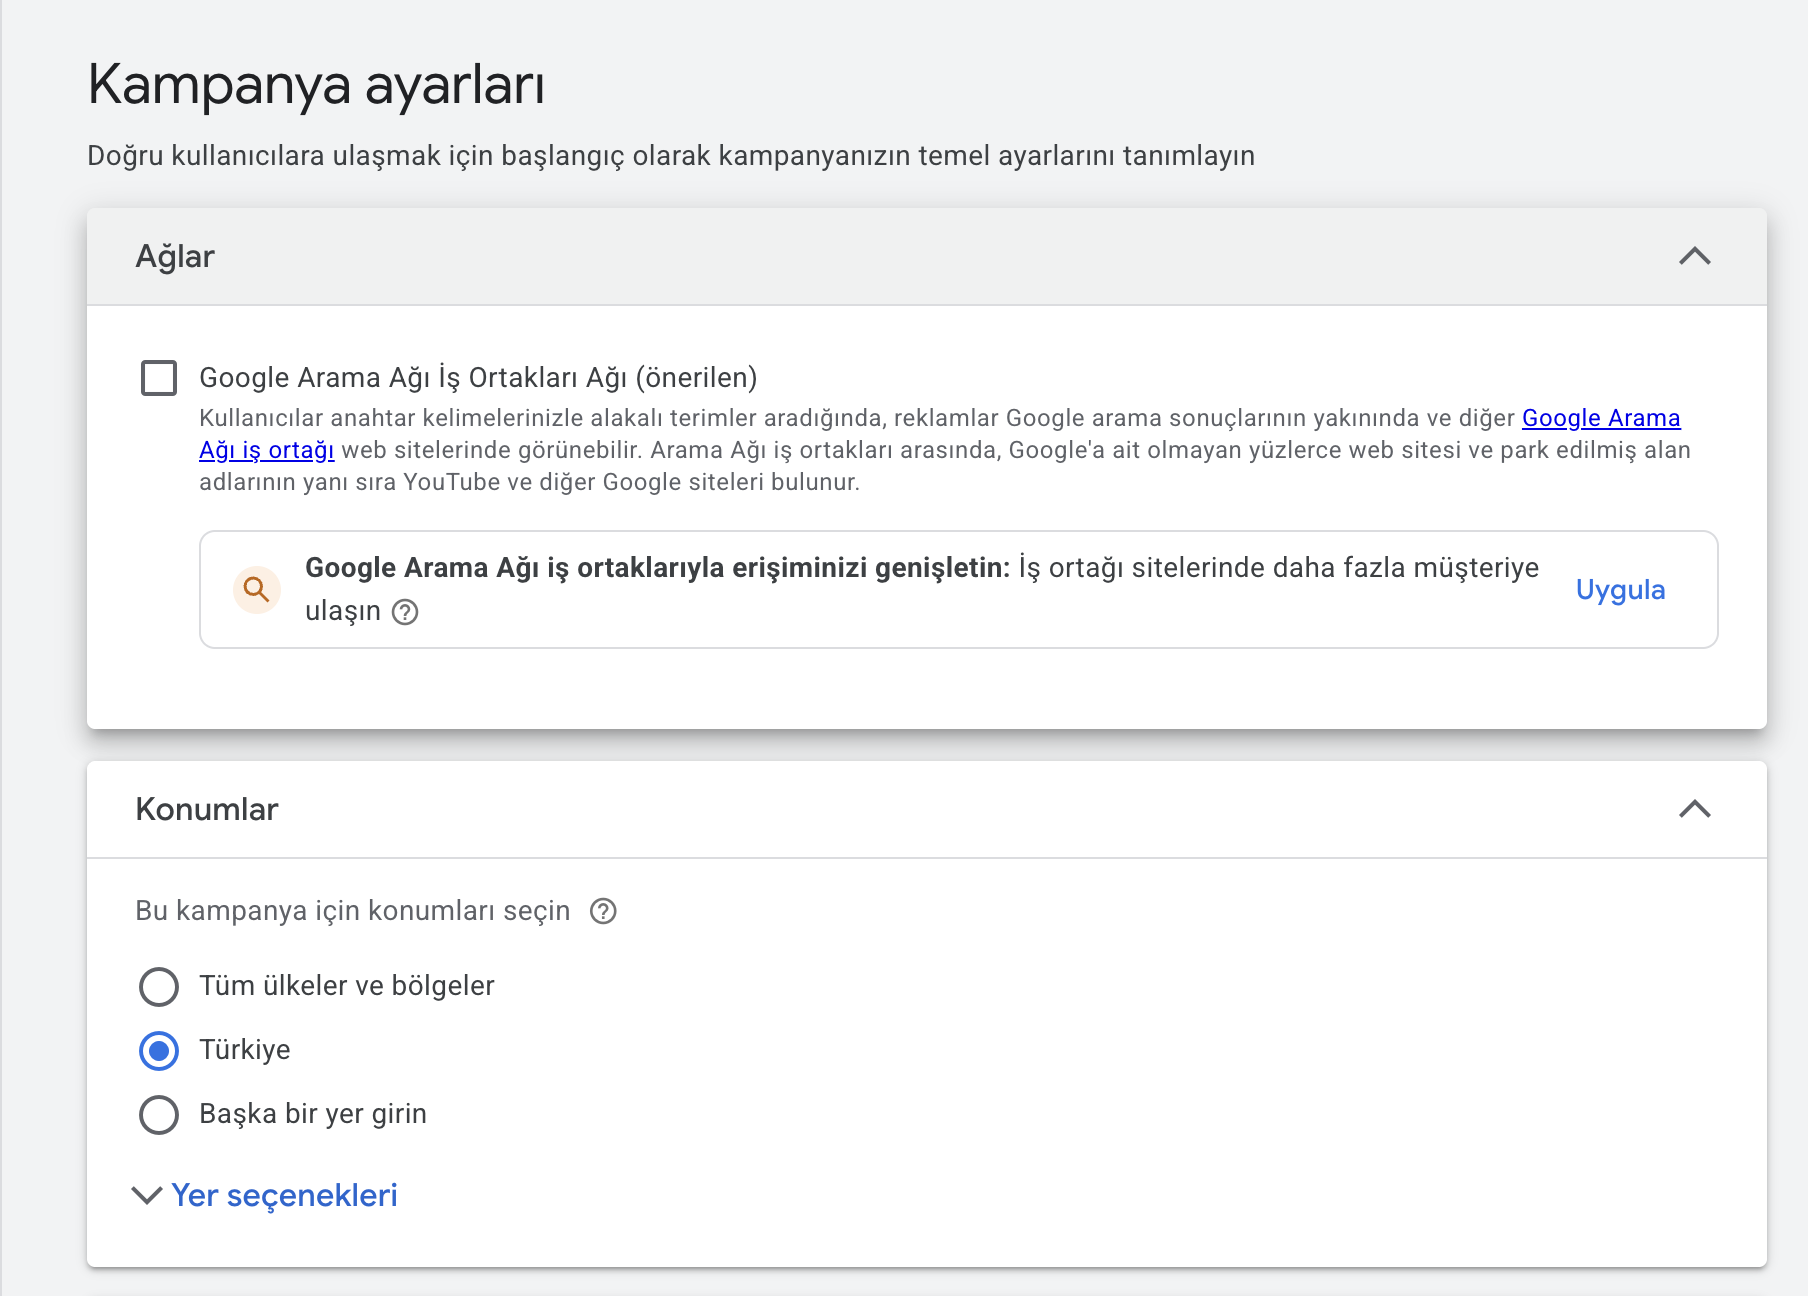The height and width of the screenshot is (1296, 1808).
Task: Click help icon next to ulaşın
Action: 405,612
